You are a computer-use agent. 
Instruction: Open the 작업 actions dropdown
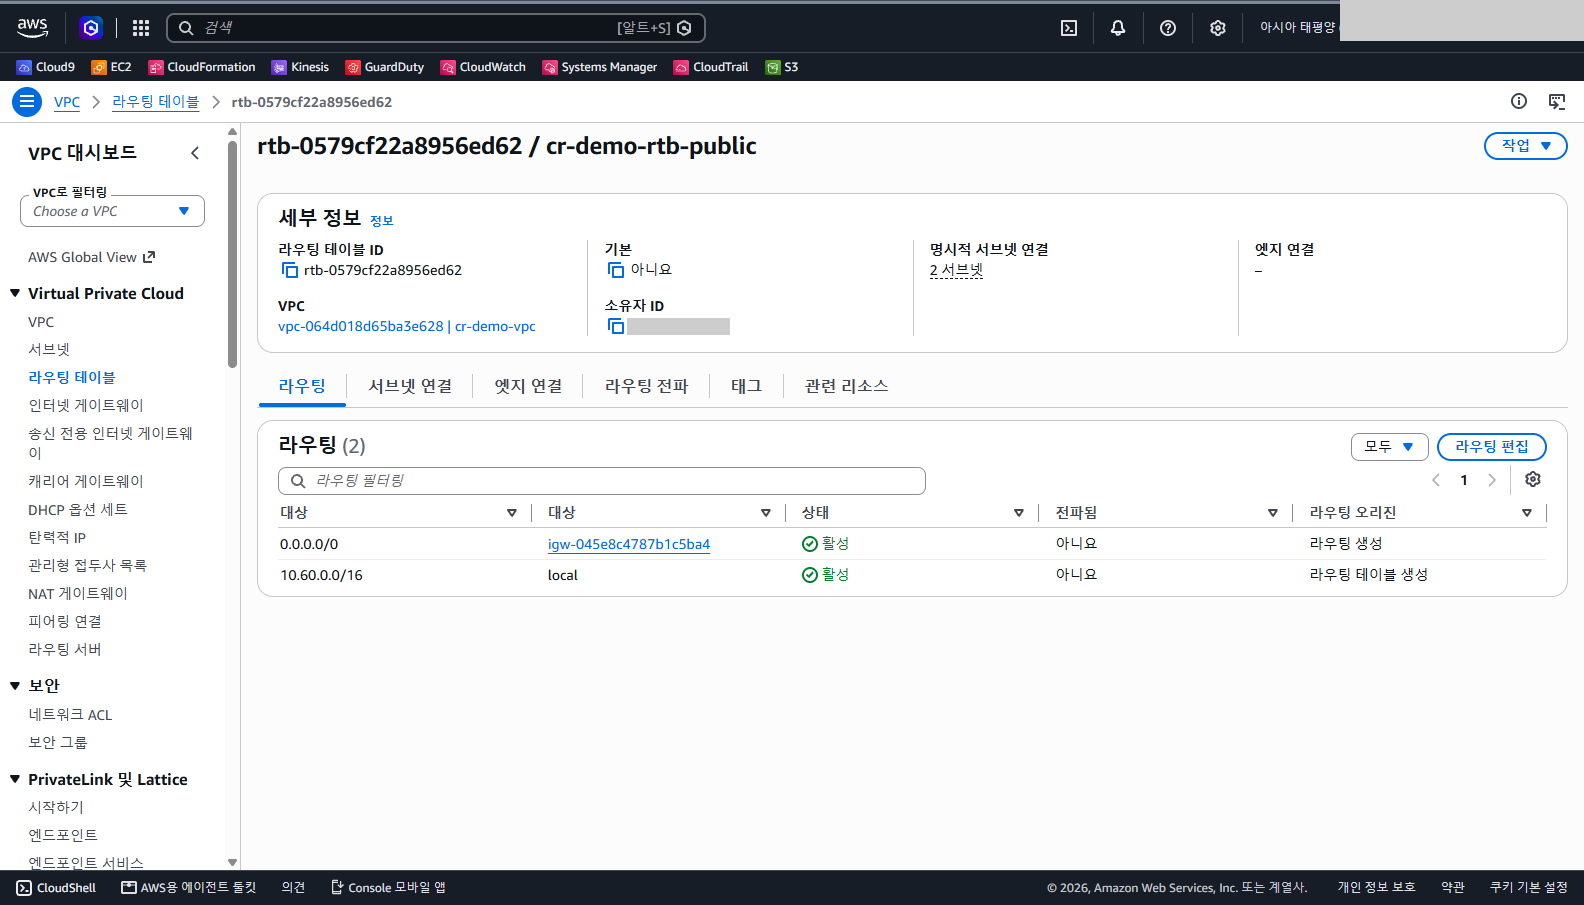pos(1525,146)
